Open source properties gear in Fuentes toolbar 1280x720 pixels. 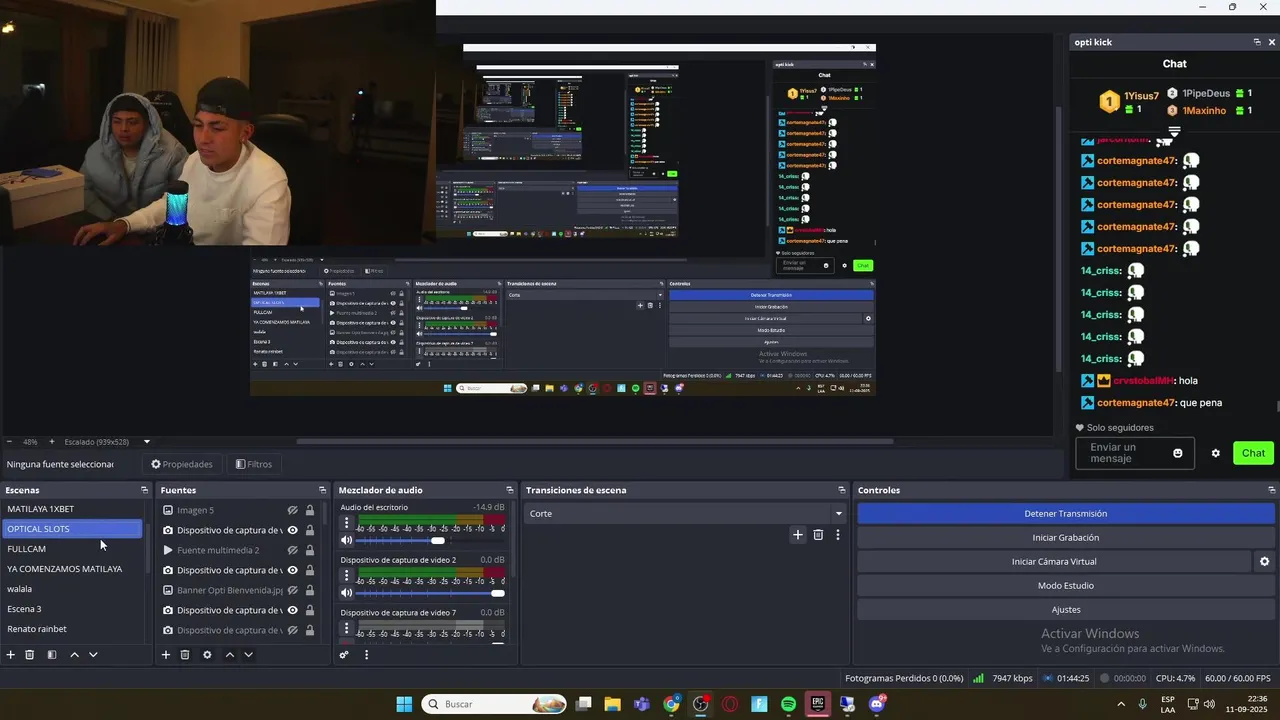pos(207,655)
